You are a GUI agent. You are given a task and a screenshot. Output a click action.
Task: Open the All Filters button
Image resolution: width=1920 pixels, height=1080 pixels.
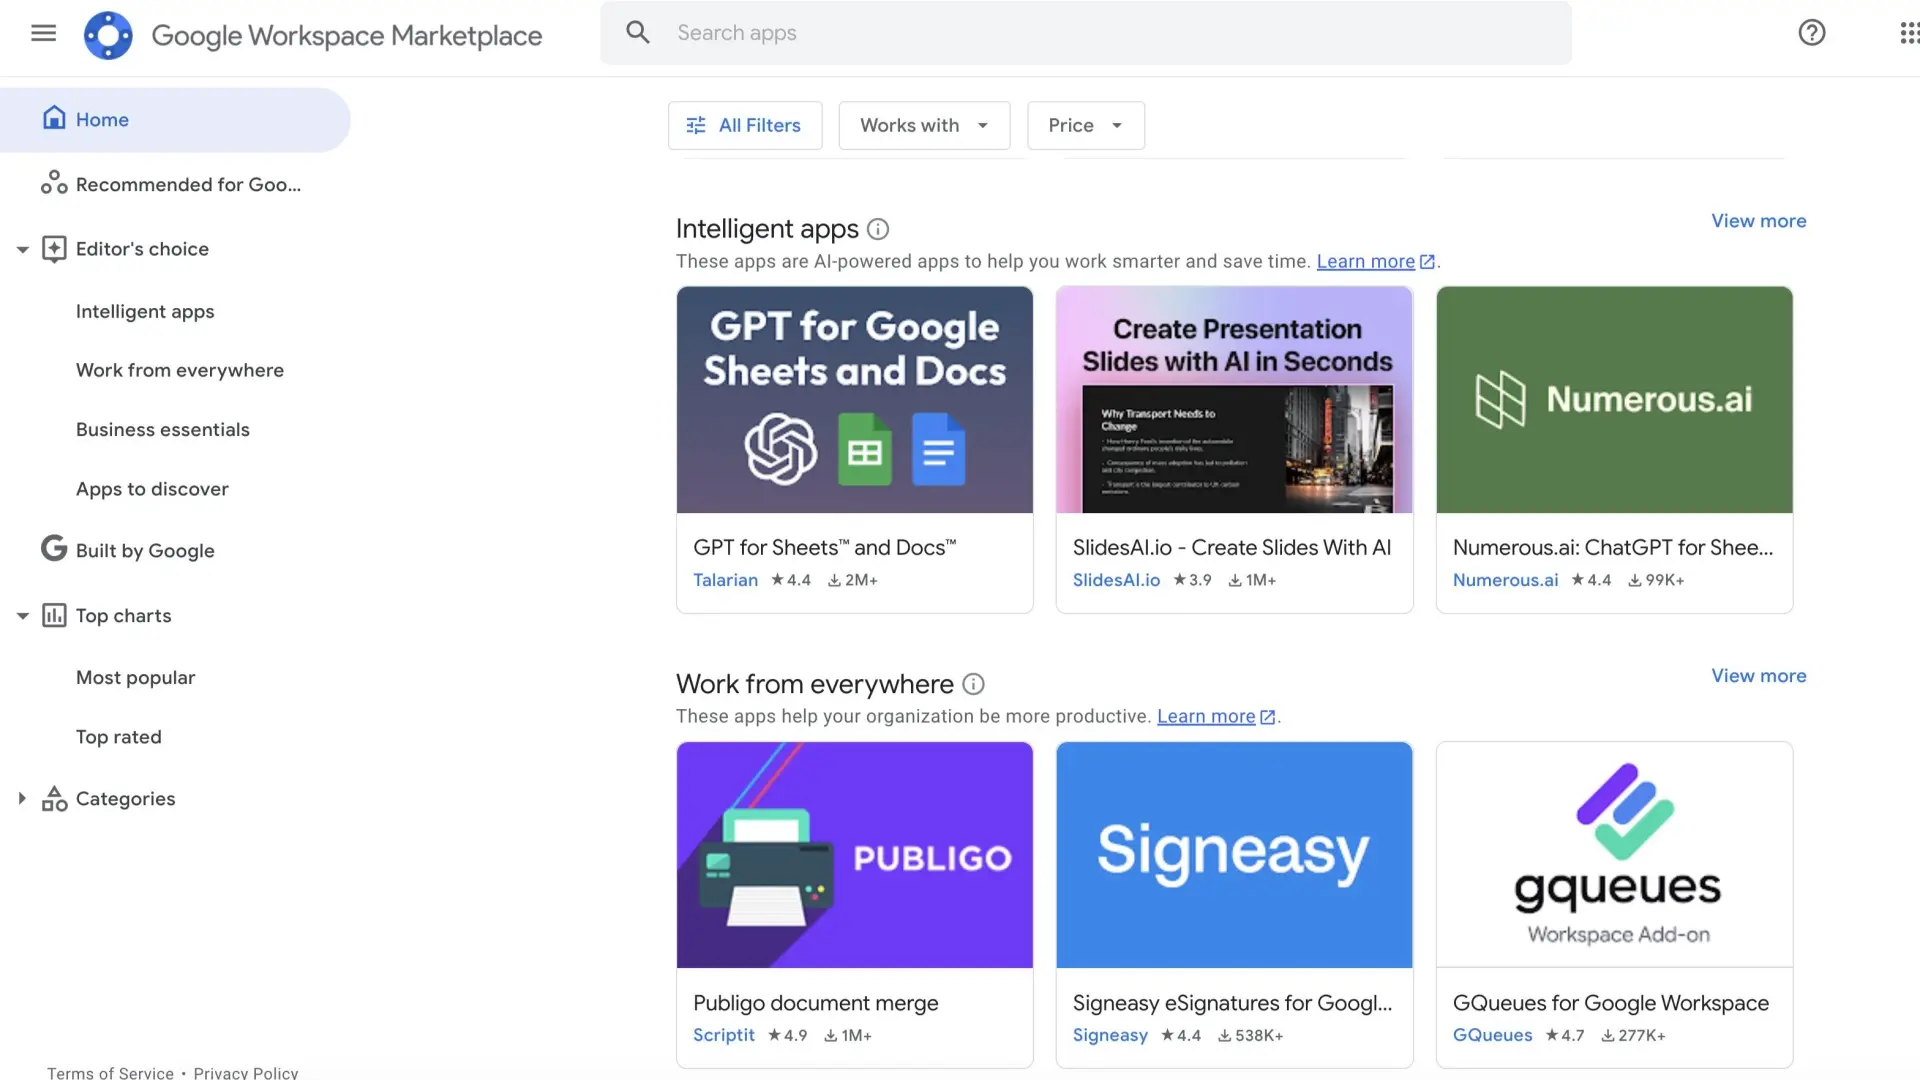point(744,125)
